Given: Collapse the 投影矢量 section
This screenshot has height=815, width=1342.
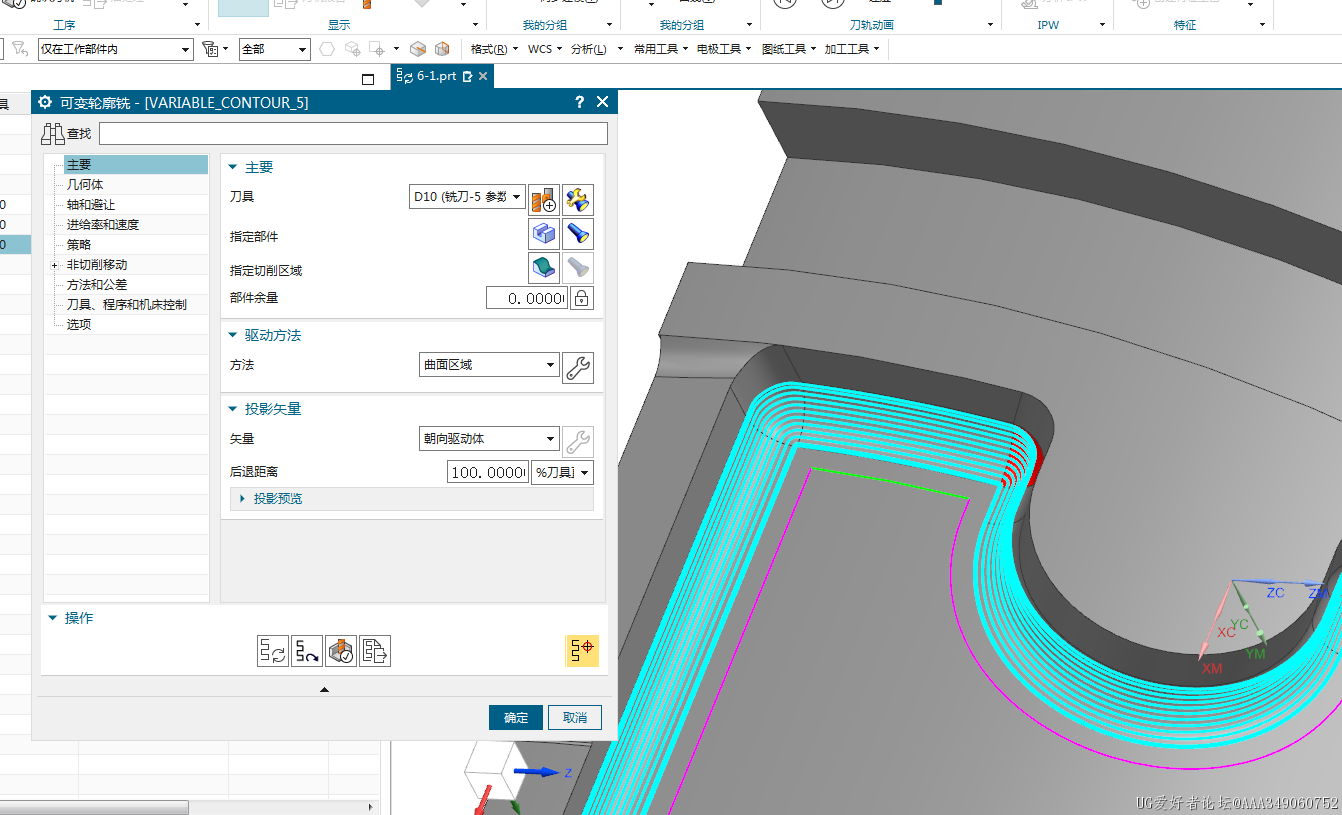Looking at the screenshot, I should pyautogui.click(x=265, y=409).
